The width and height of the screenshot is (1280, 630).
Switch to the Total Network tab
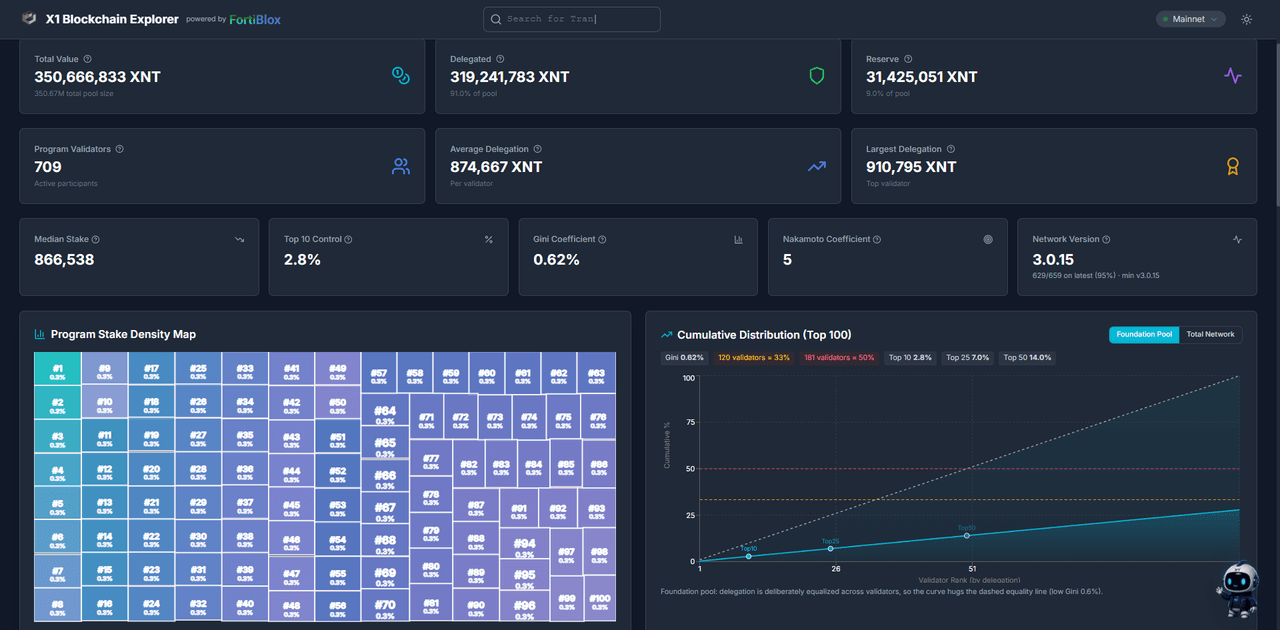click(1210, 334)
